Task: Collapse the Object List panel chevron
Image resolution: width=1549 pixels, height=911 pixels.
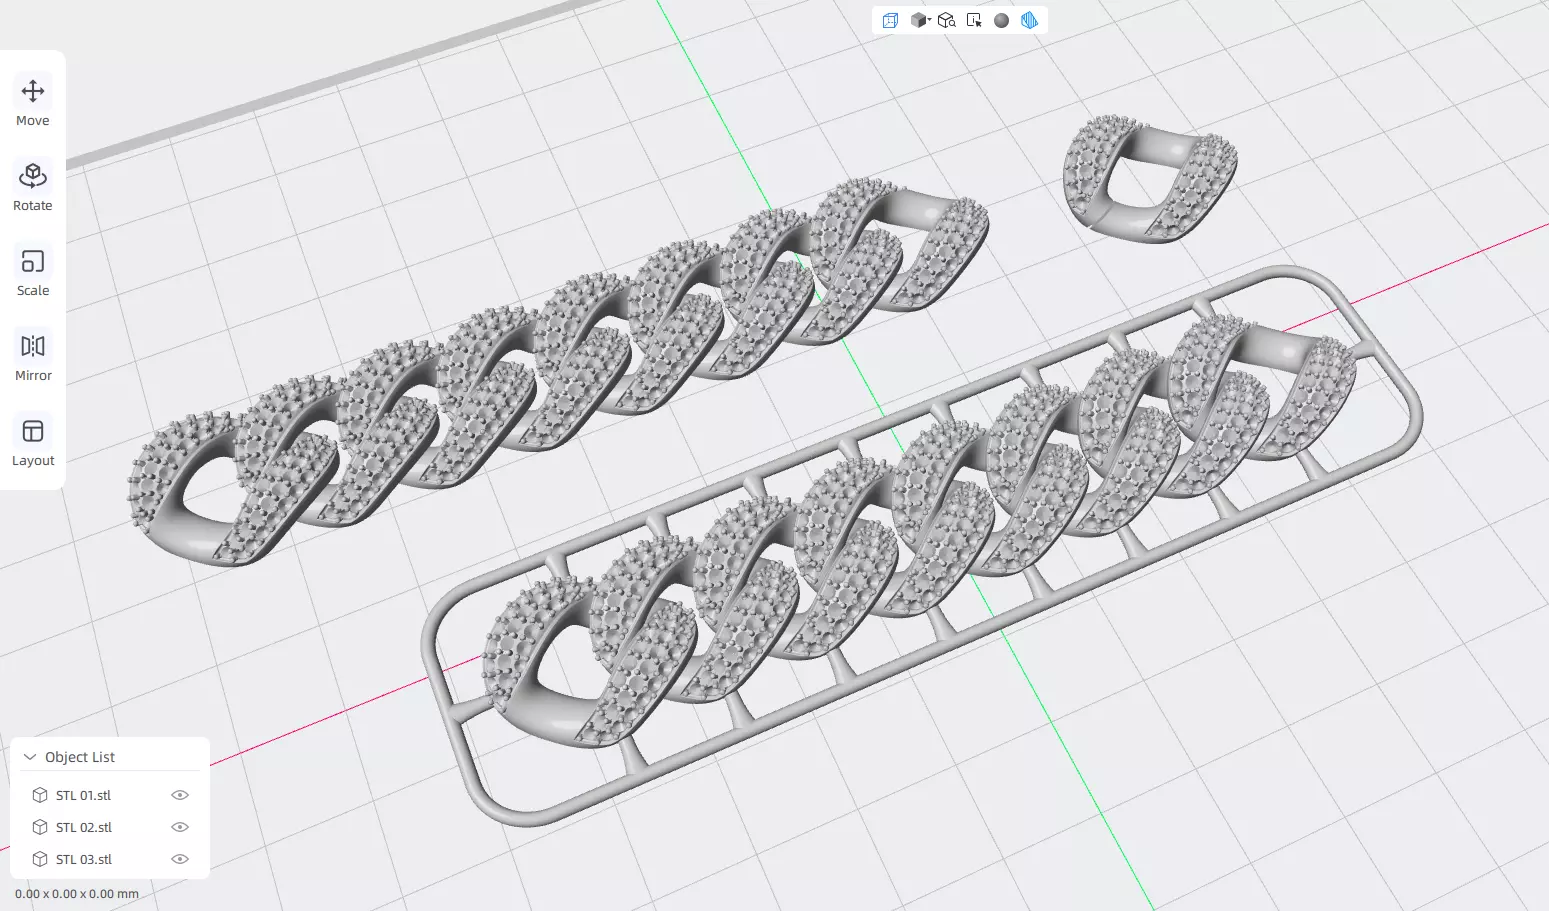Action: coord(30,757)
